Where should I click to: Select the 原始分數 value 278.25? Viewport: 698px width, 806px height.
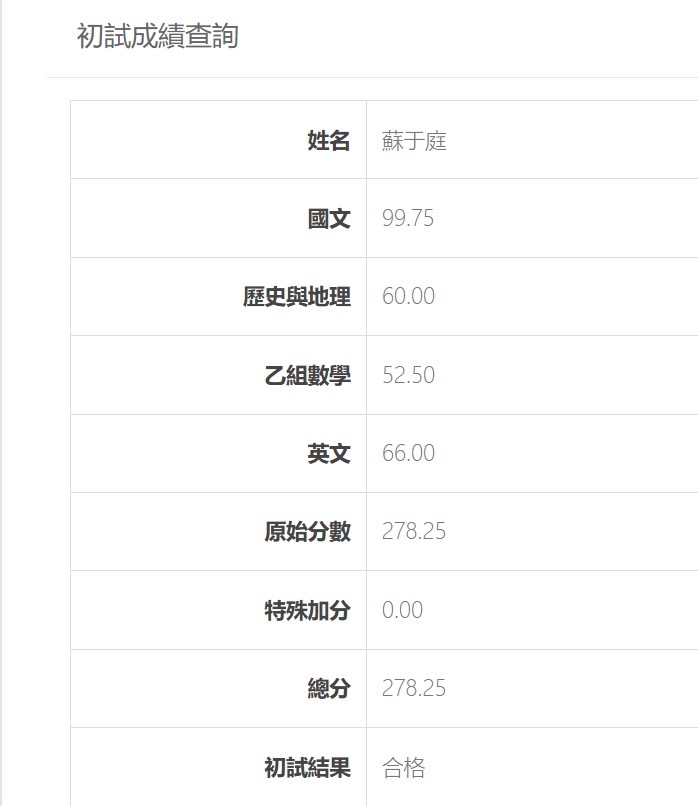point(414,532)
